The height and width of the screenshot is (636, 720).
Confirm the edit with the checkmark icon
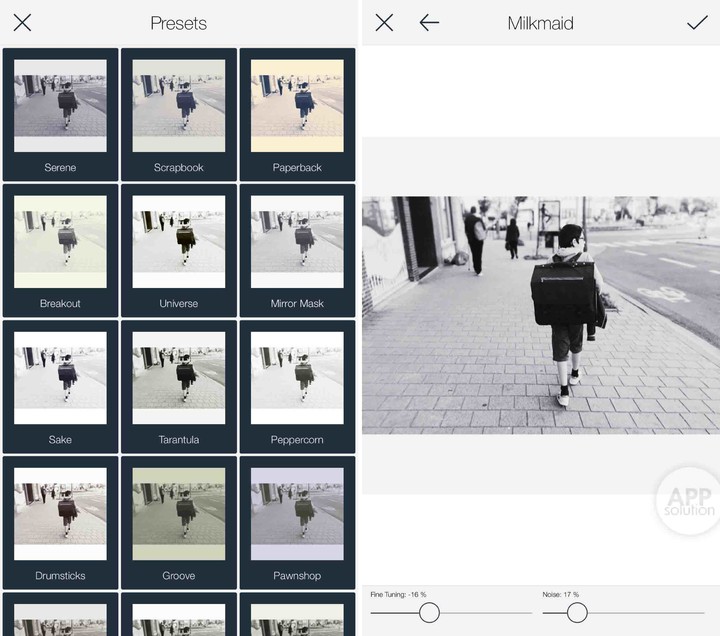point(697,22)
